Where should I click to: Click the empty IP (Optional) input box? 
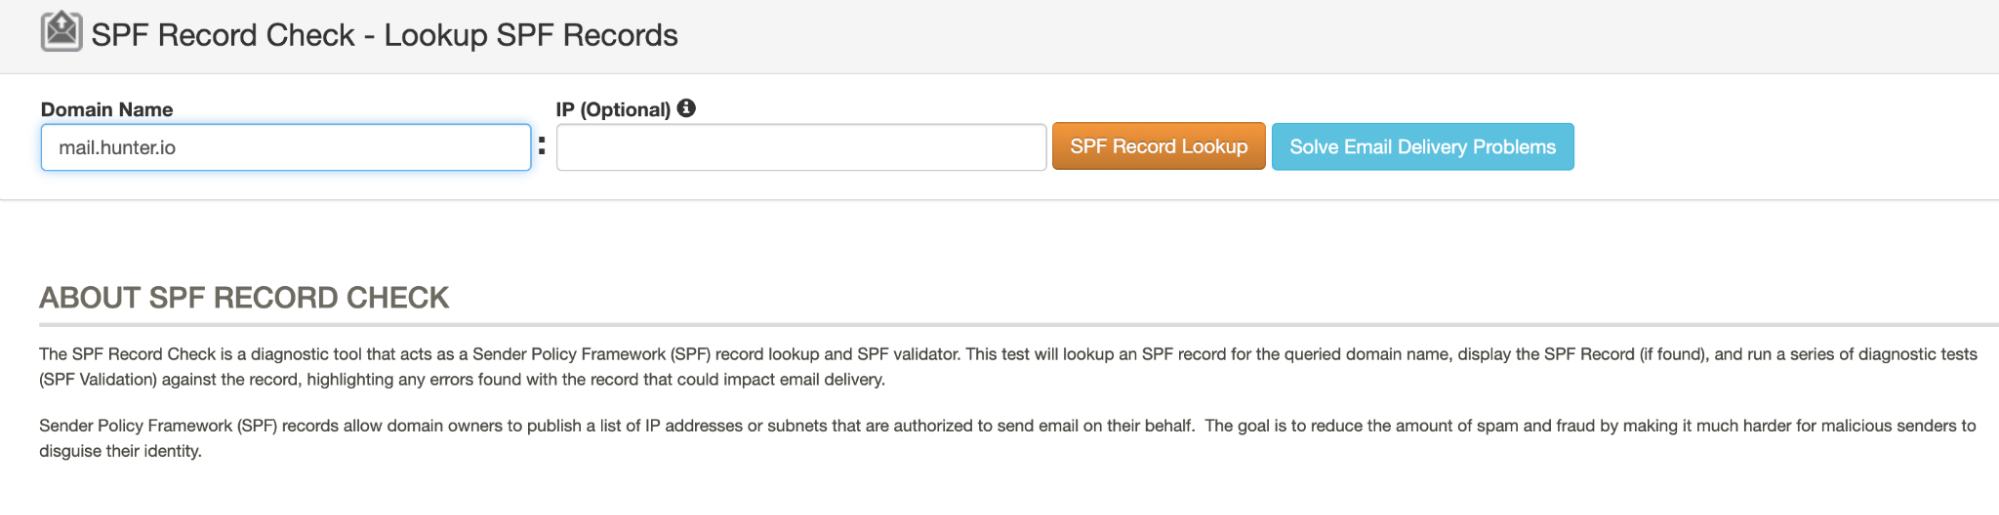tap(801, 147)
